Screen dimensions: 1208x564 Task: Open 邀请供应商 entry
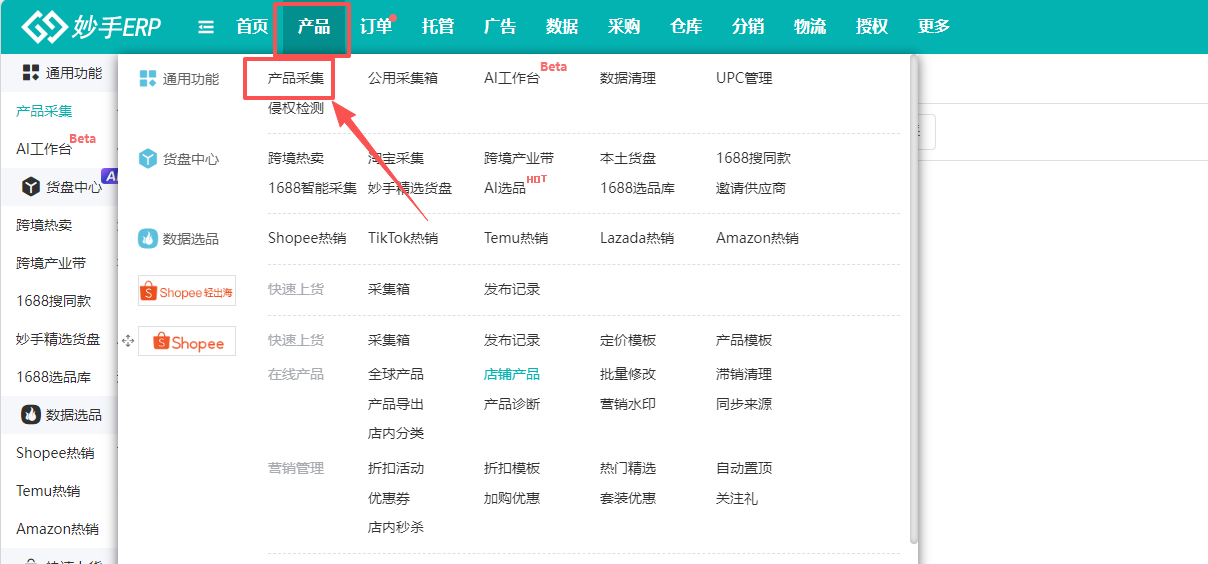(x=751, y=188)
